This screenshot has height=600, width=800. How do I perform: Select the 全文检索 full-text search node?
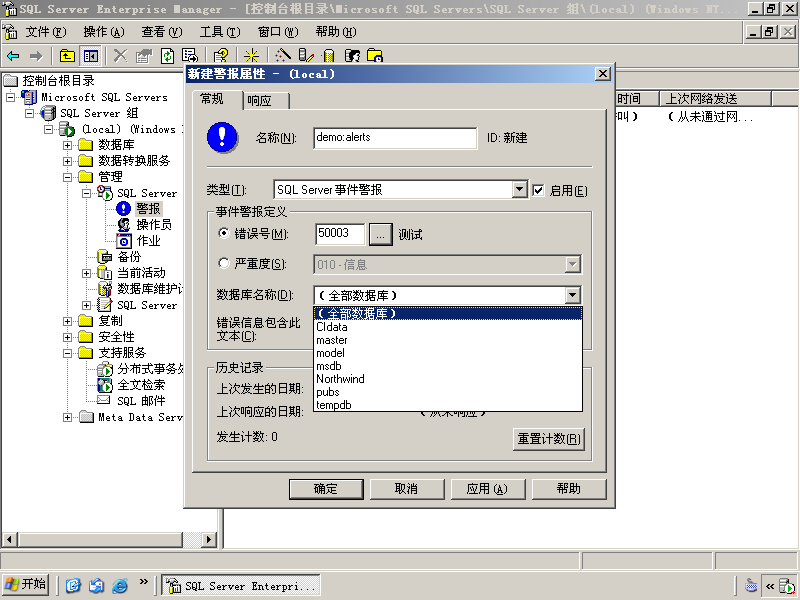point(141,385)
